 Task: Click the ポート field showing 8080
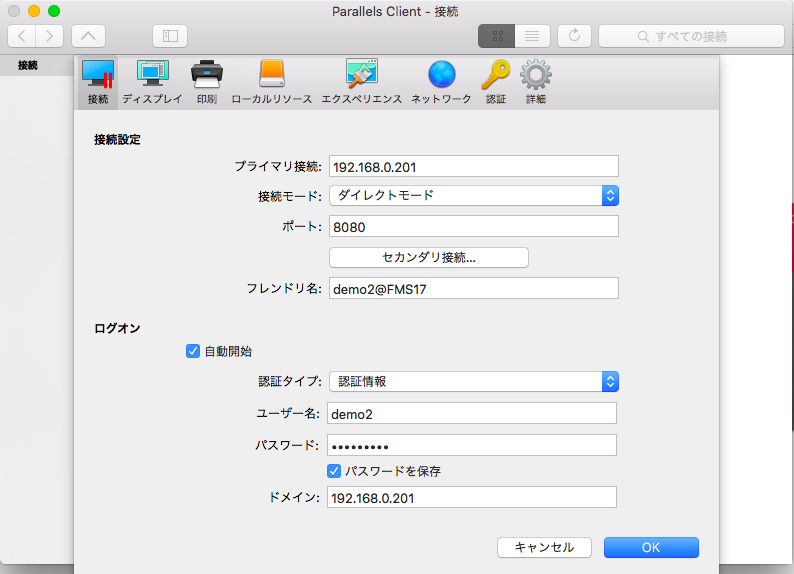(x=473, y=226)
